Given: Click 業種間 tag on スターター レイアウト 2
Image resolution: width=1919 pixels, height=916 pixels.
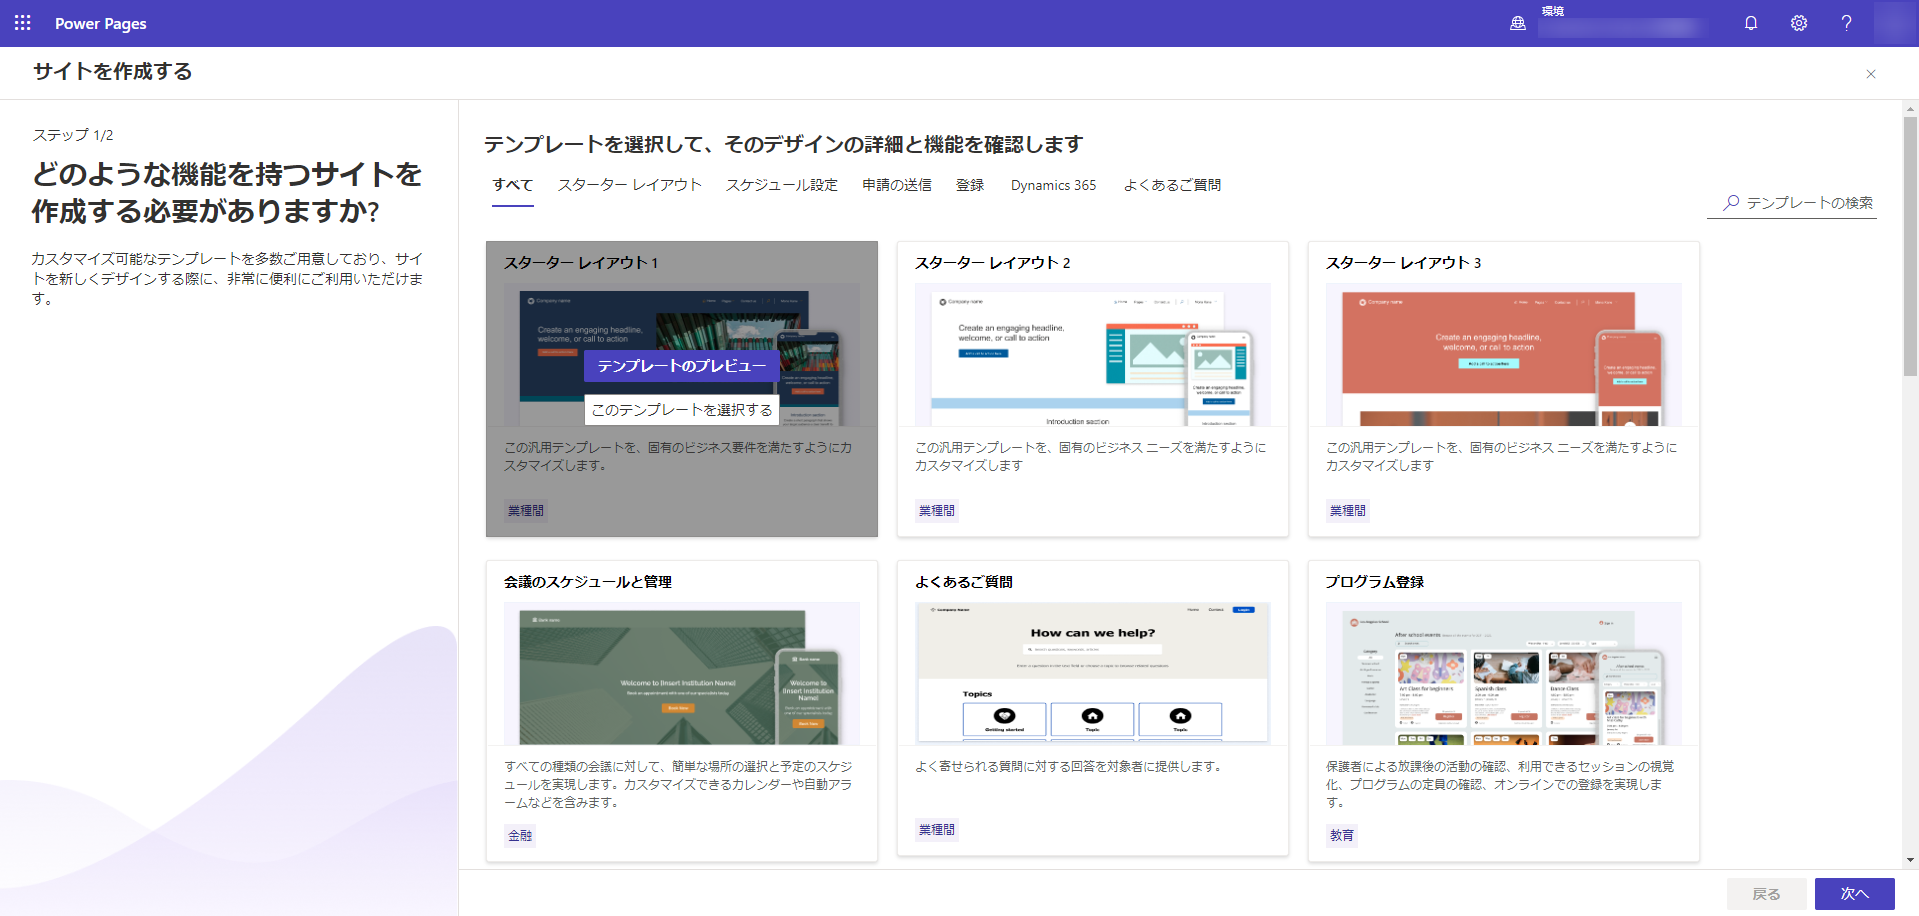Looking at the screenshot, I should [x=937, y=510].
